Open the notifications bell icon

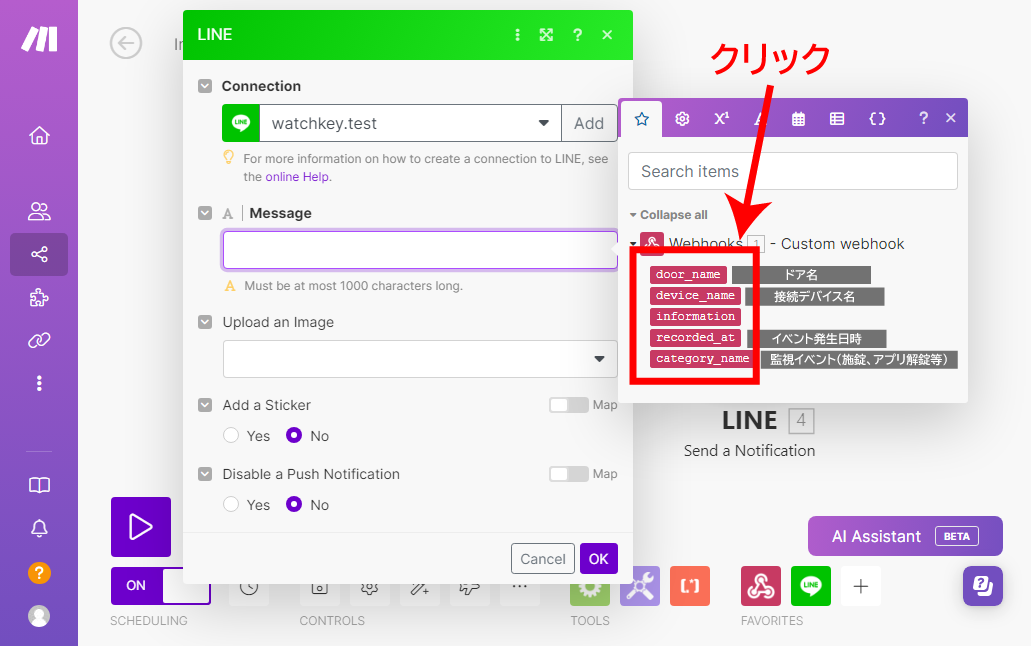pos(39,528)
